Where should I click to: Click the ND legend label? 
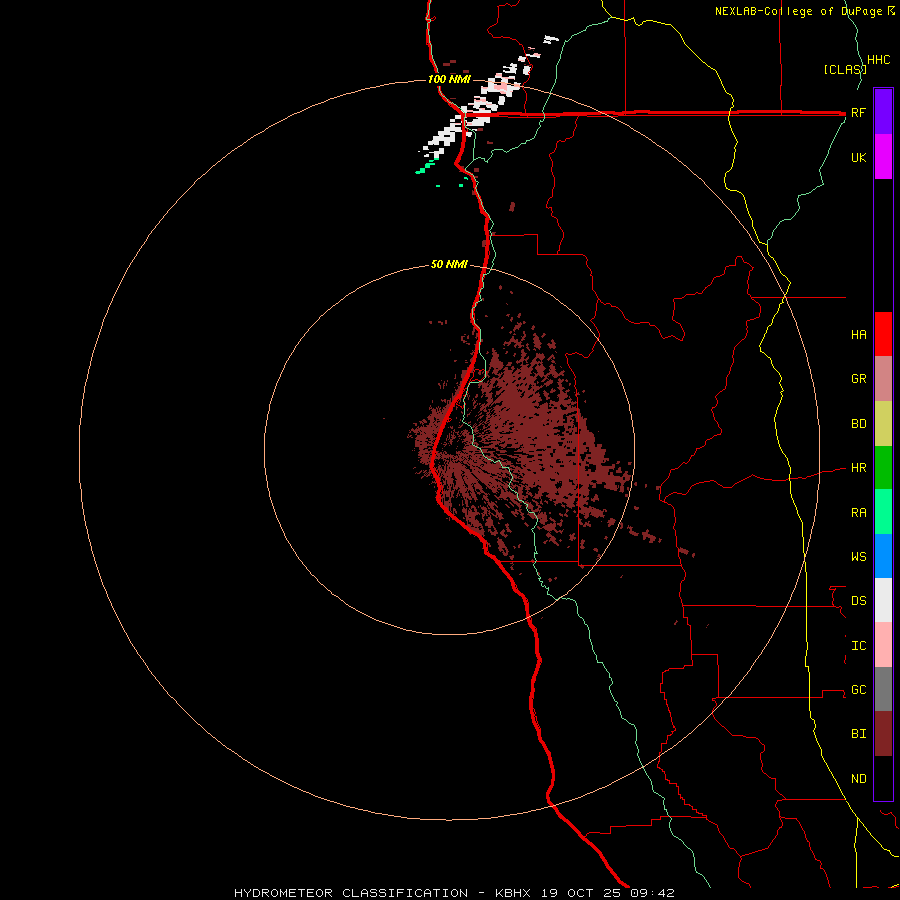859,779
